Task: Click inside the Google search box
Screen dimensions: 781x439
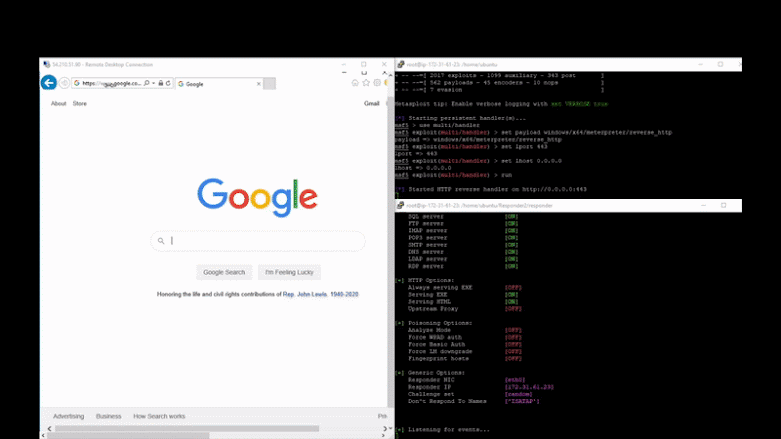Action: coord(258,241)
